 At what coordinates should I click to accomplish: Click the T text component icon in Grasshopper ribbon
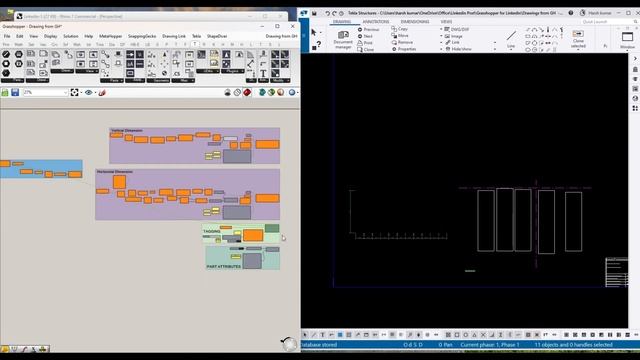pyautogui.click(x=263, y=73)
